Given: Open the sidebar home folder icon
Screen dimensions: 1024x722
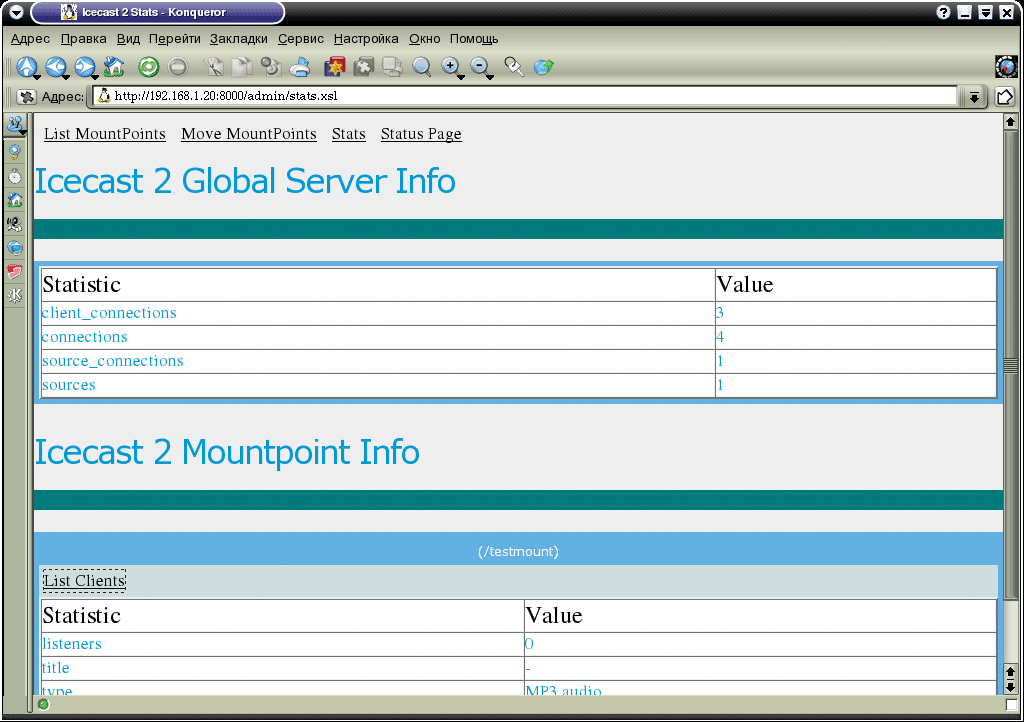Looking at the screenshot, I should (x=14, y=200).
